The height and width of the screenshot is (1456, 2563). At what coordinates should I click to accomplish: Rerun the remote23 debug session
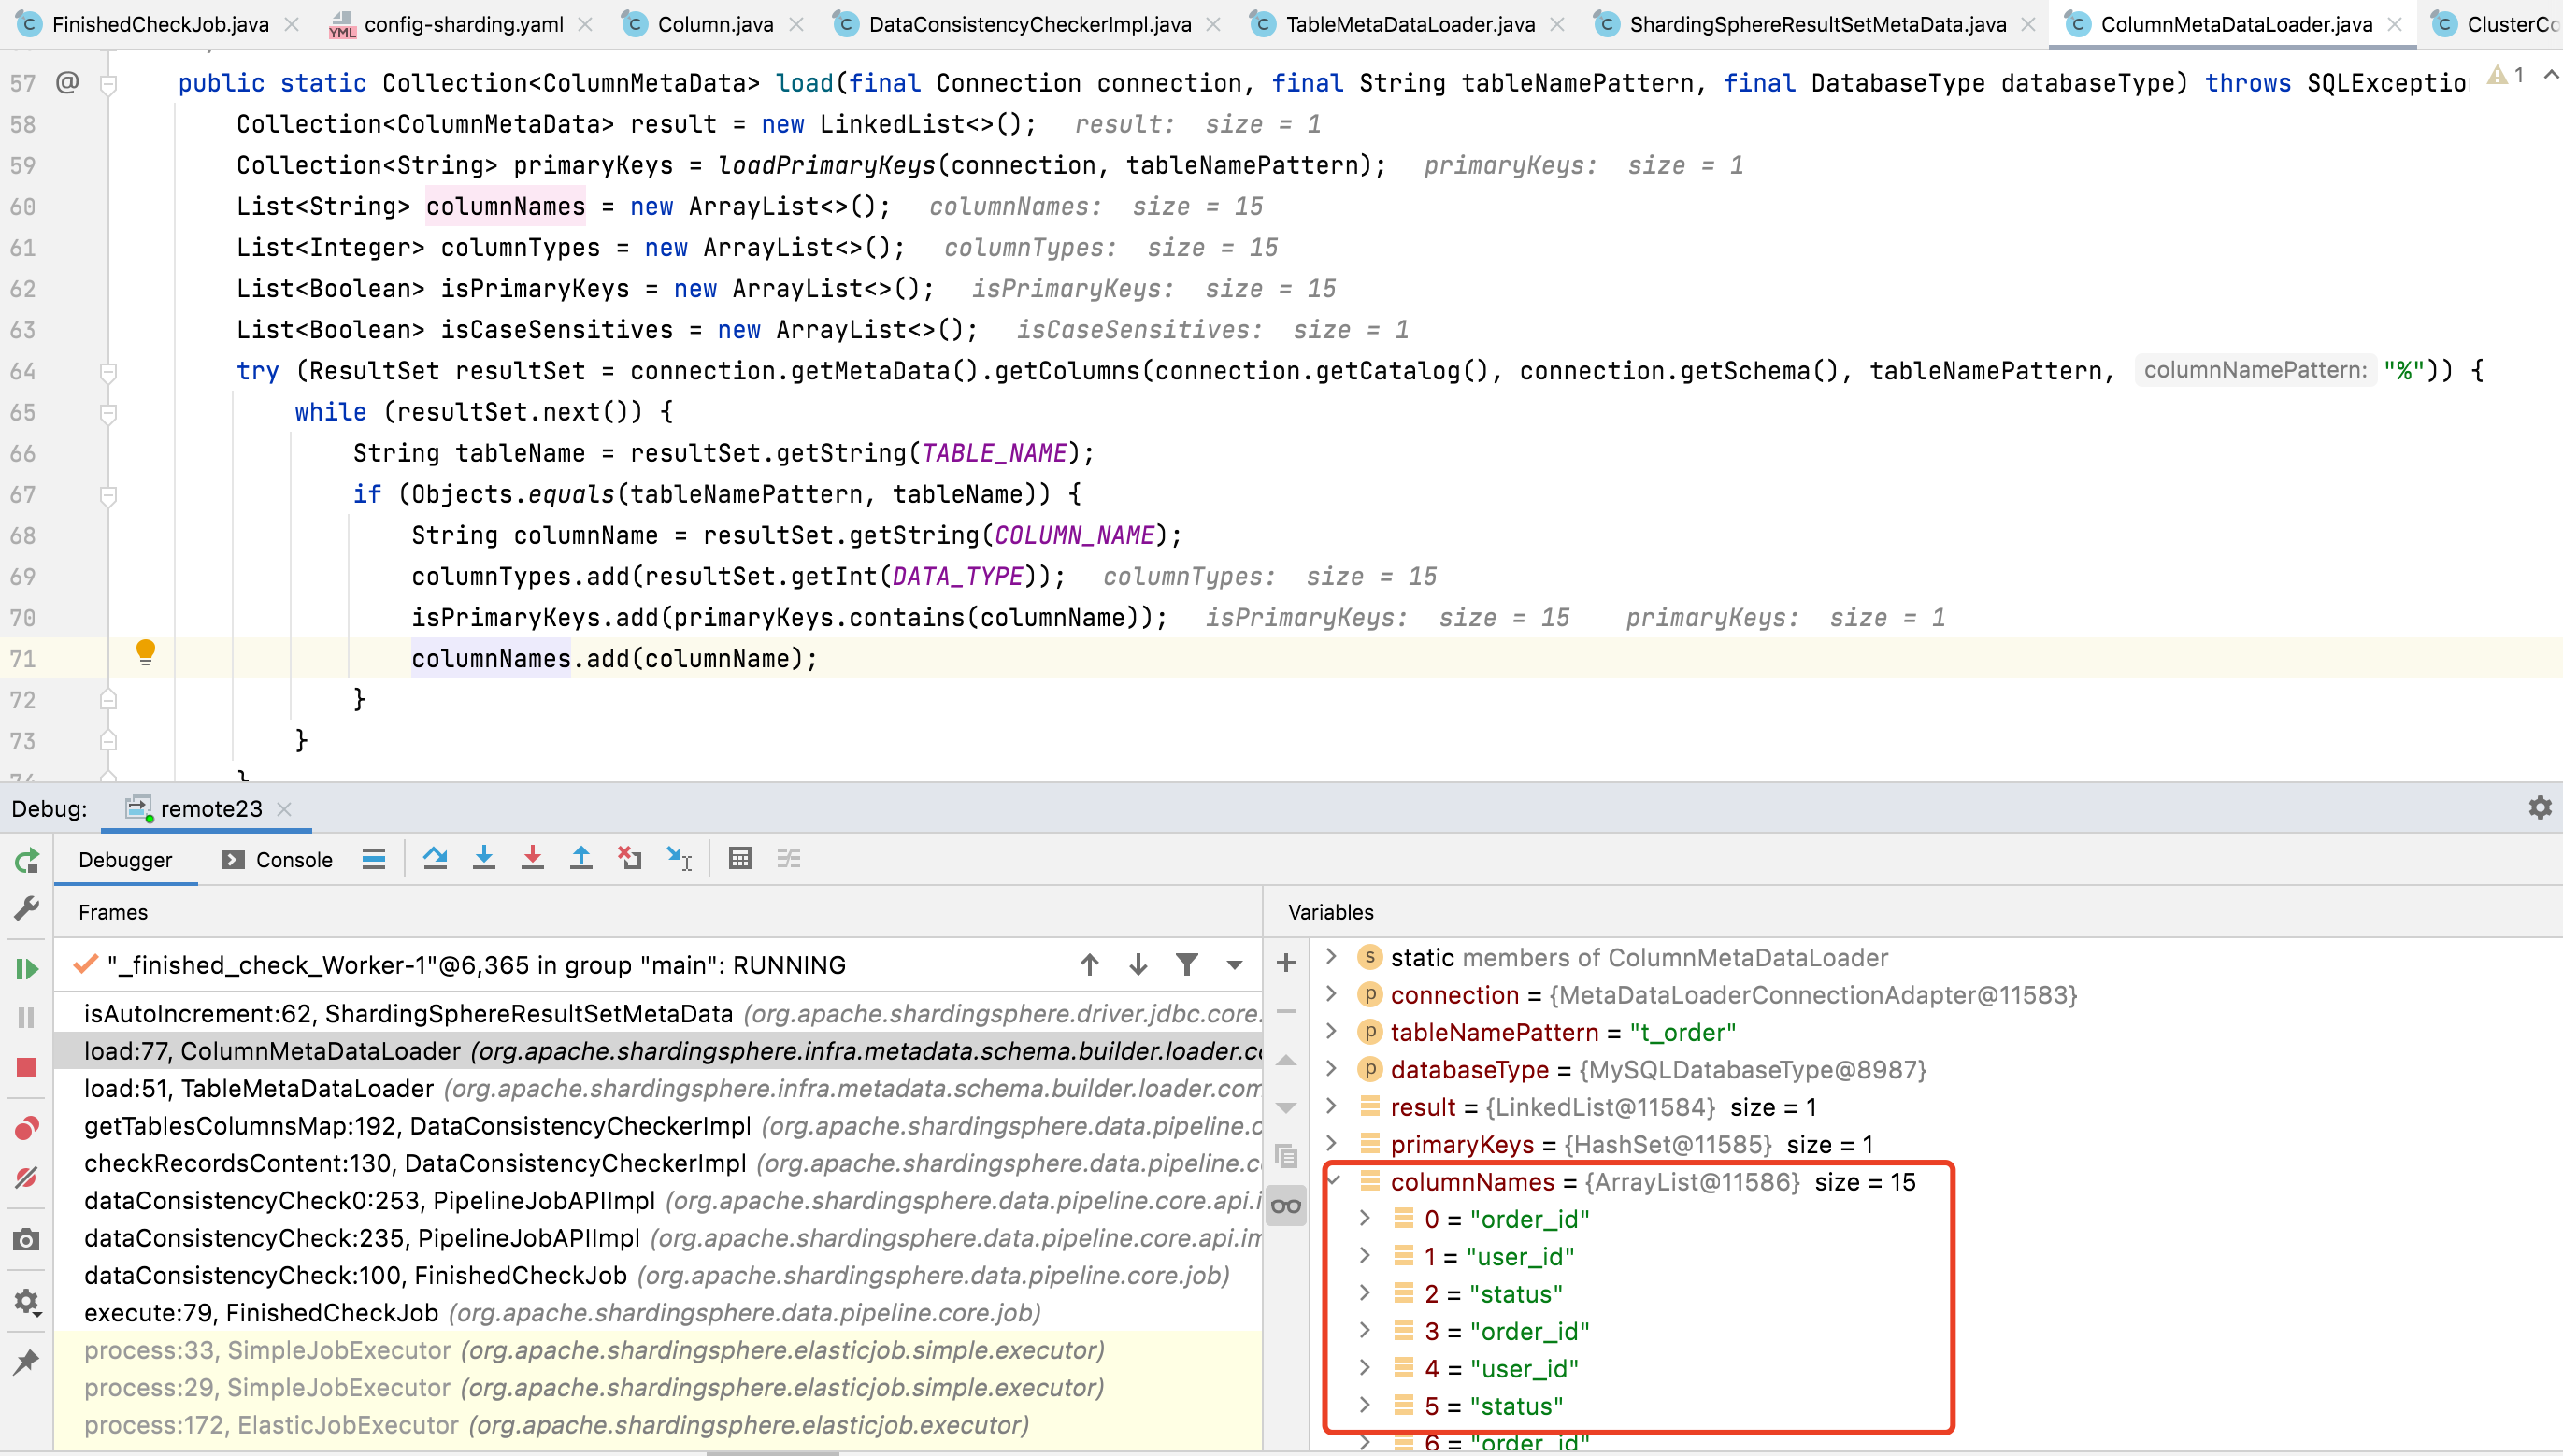click(27, 860)
